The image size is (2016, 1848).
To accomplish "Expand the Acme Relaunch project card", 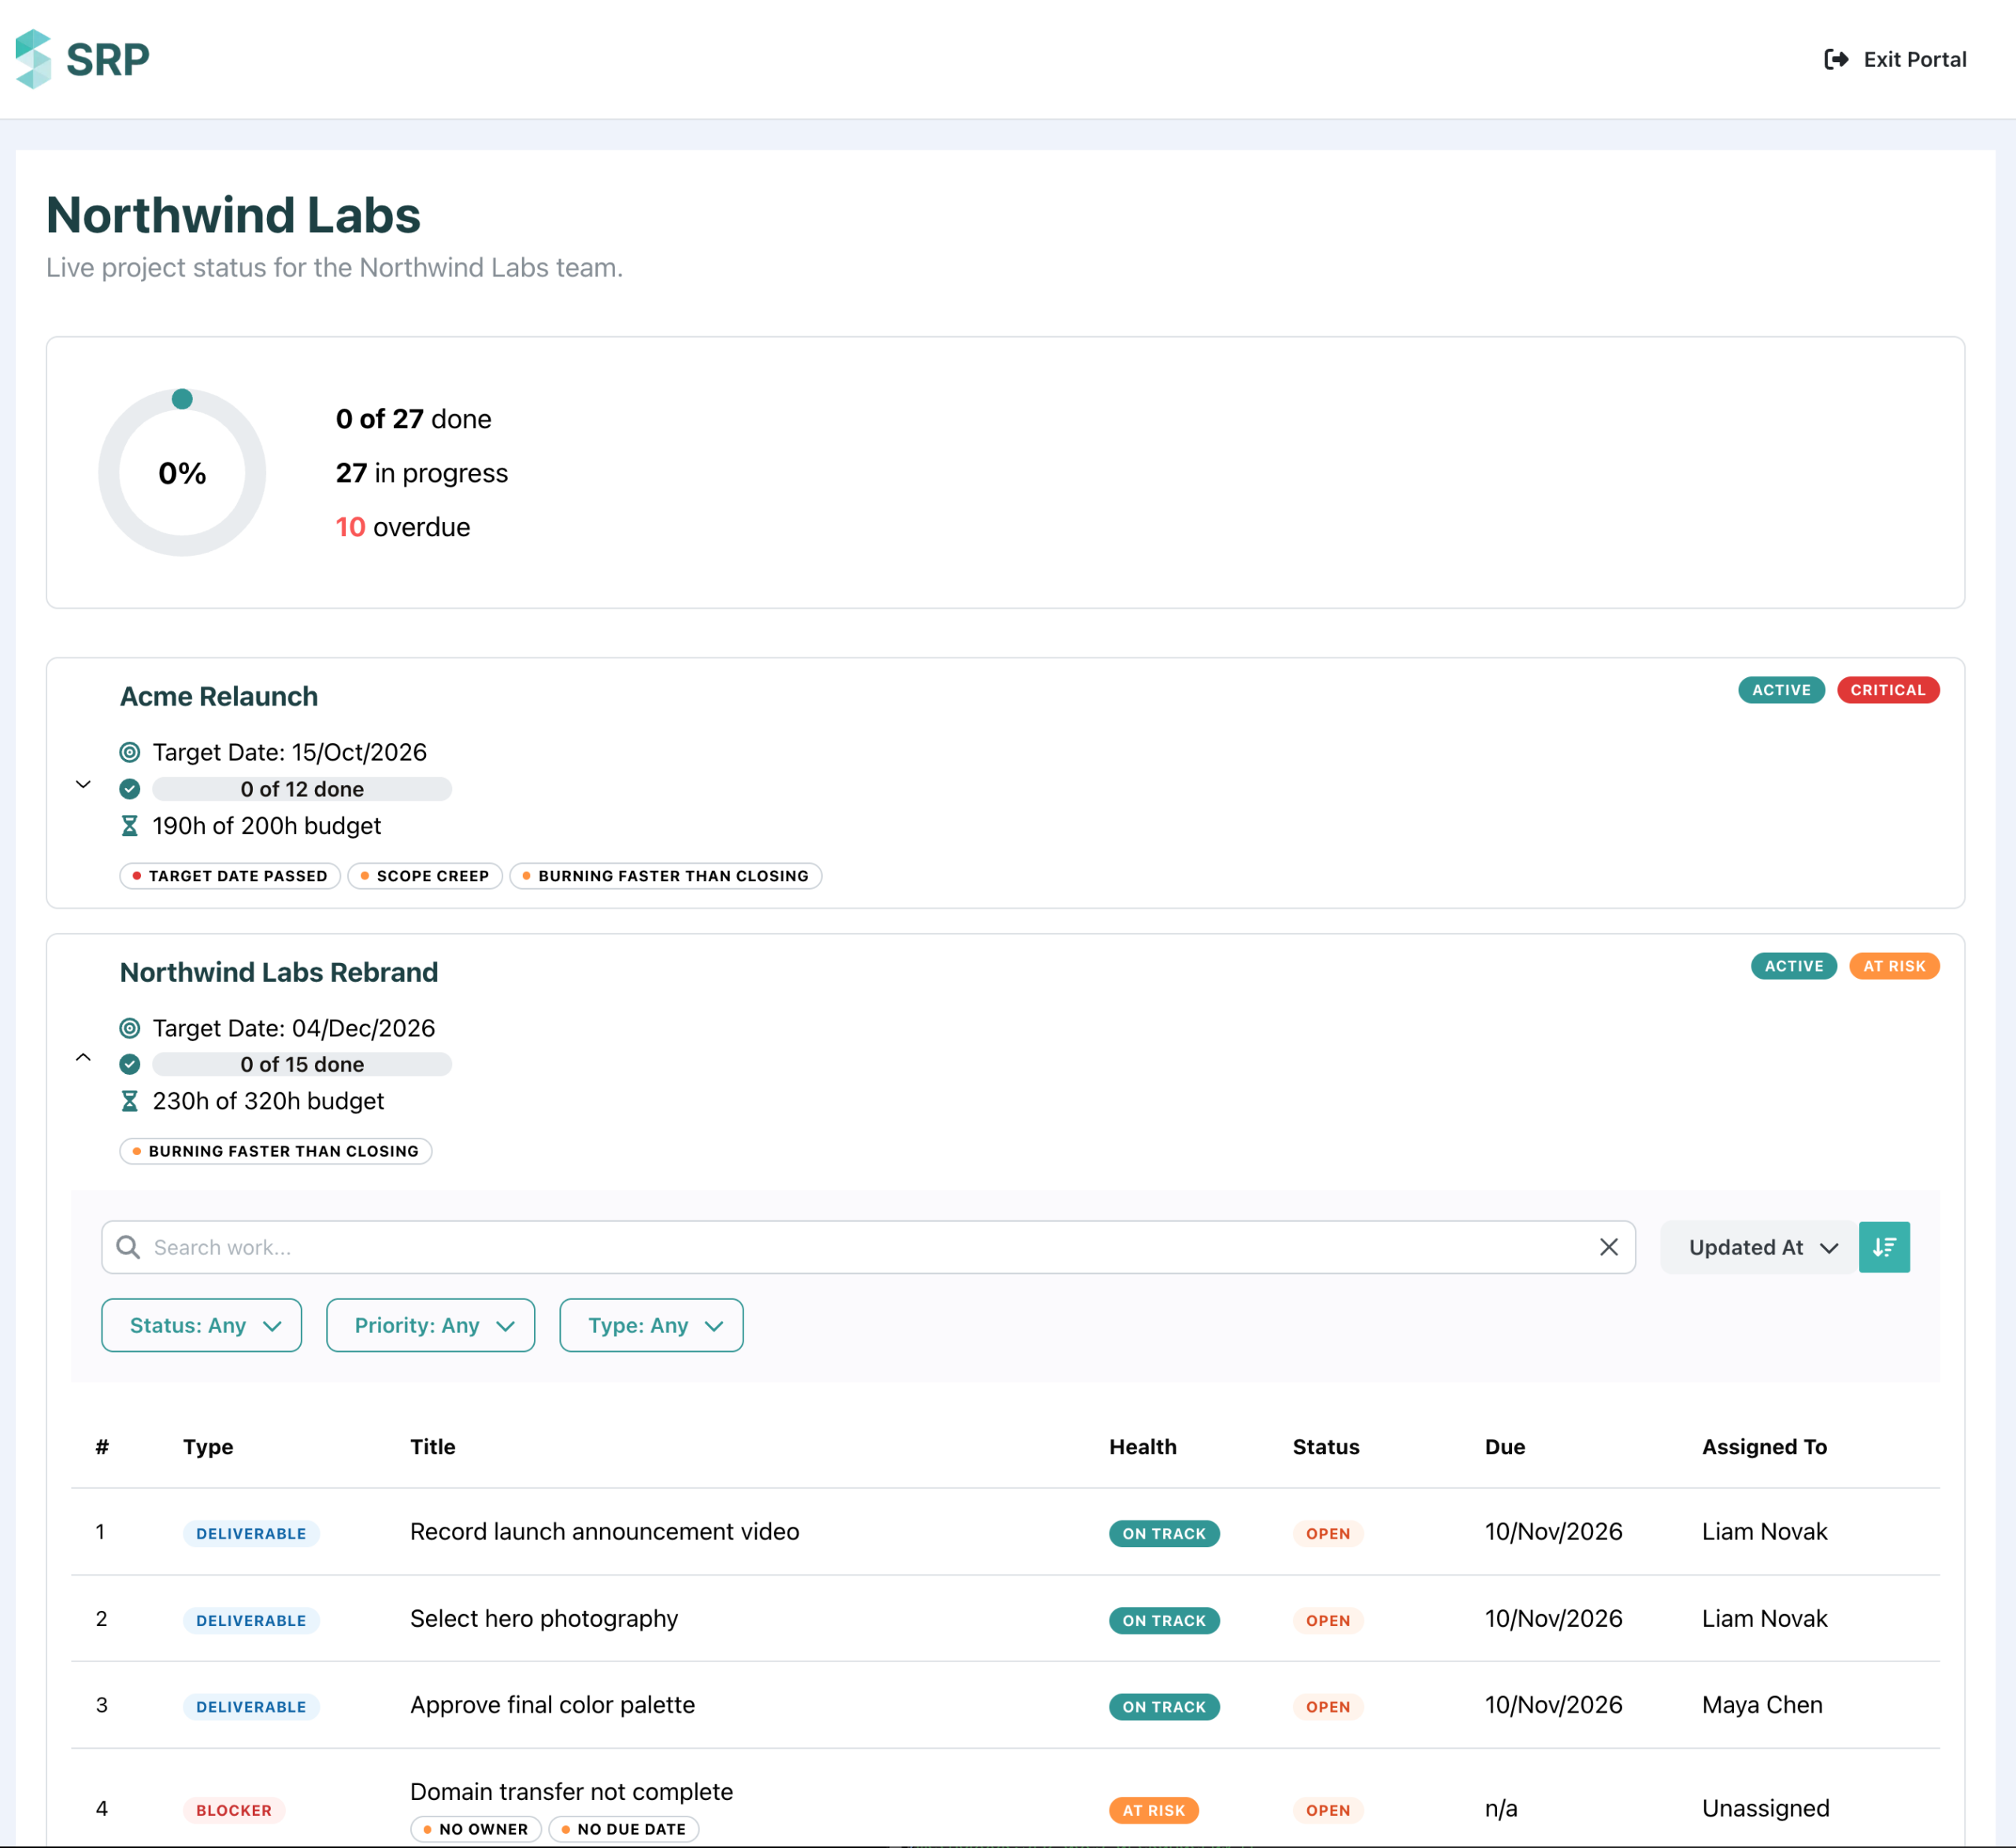I will click(x=84, y=785).
